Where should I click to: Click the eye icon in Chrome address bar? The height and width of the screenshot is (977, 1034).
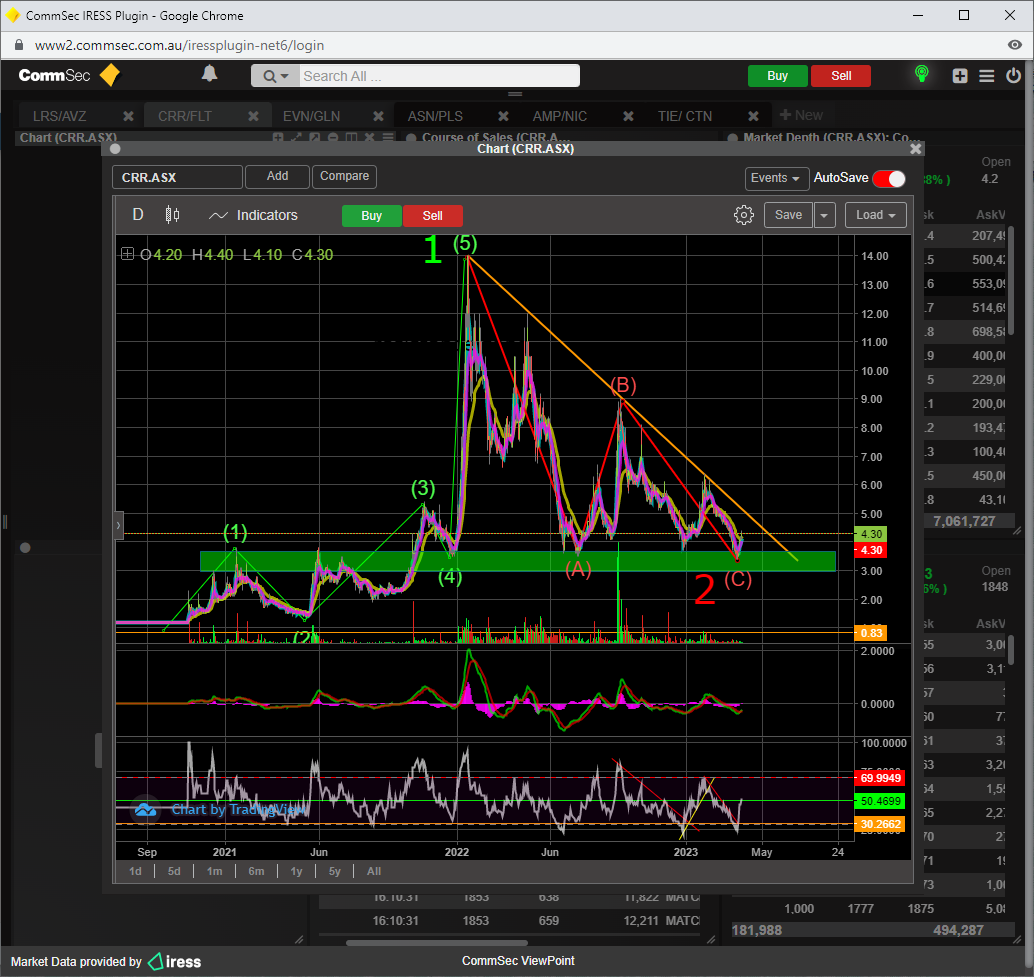click(1015, 45)
